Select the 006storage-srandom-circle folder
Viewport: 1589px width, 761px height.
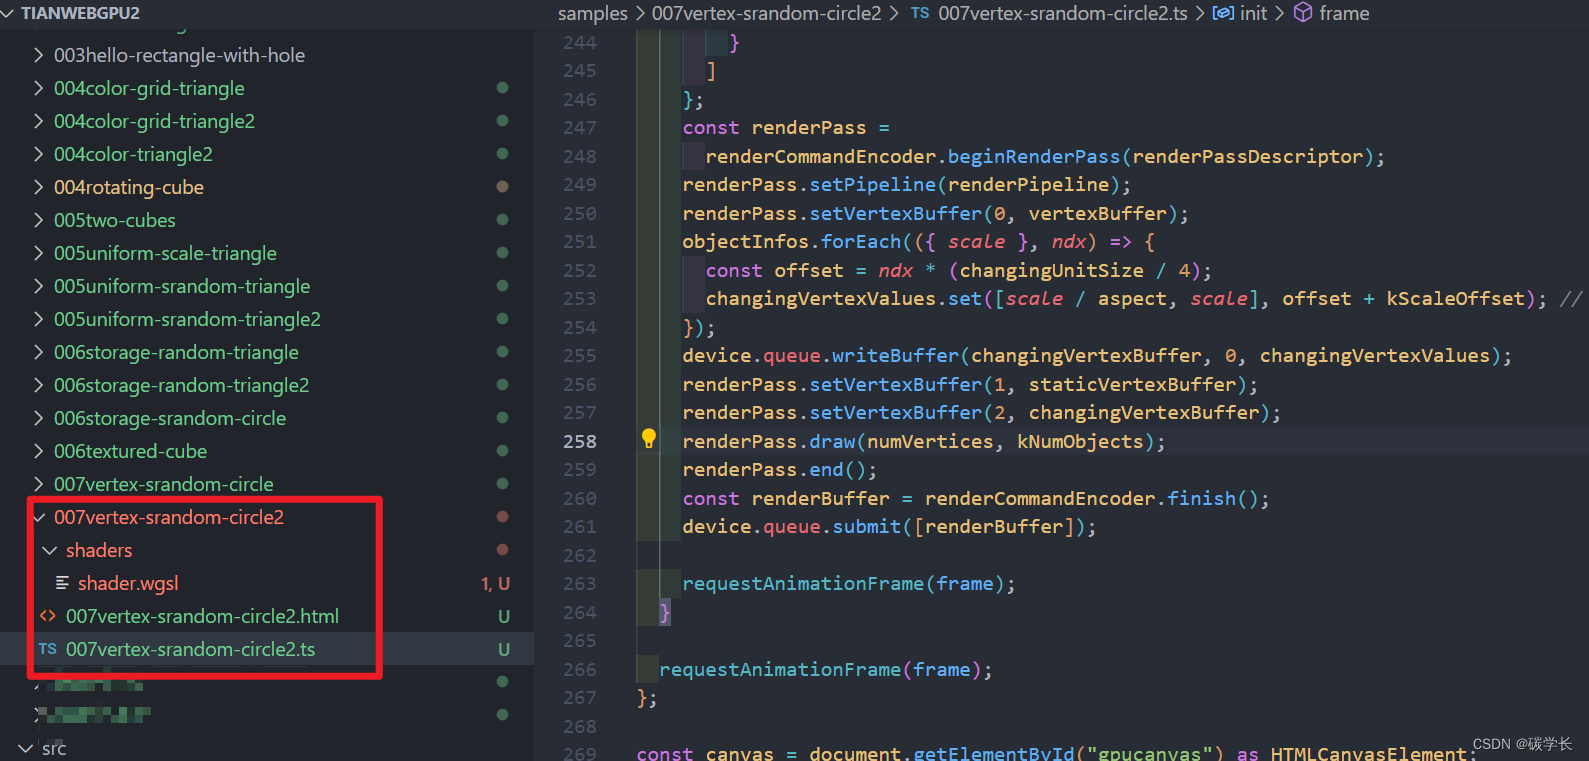[170, 418]
